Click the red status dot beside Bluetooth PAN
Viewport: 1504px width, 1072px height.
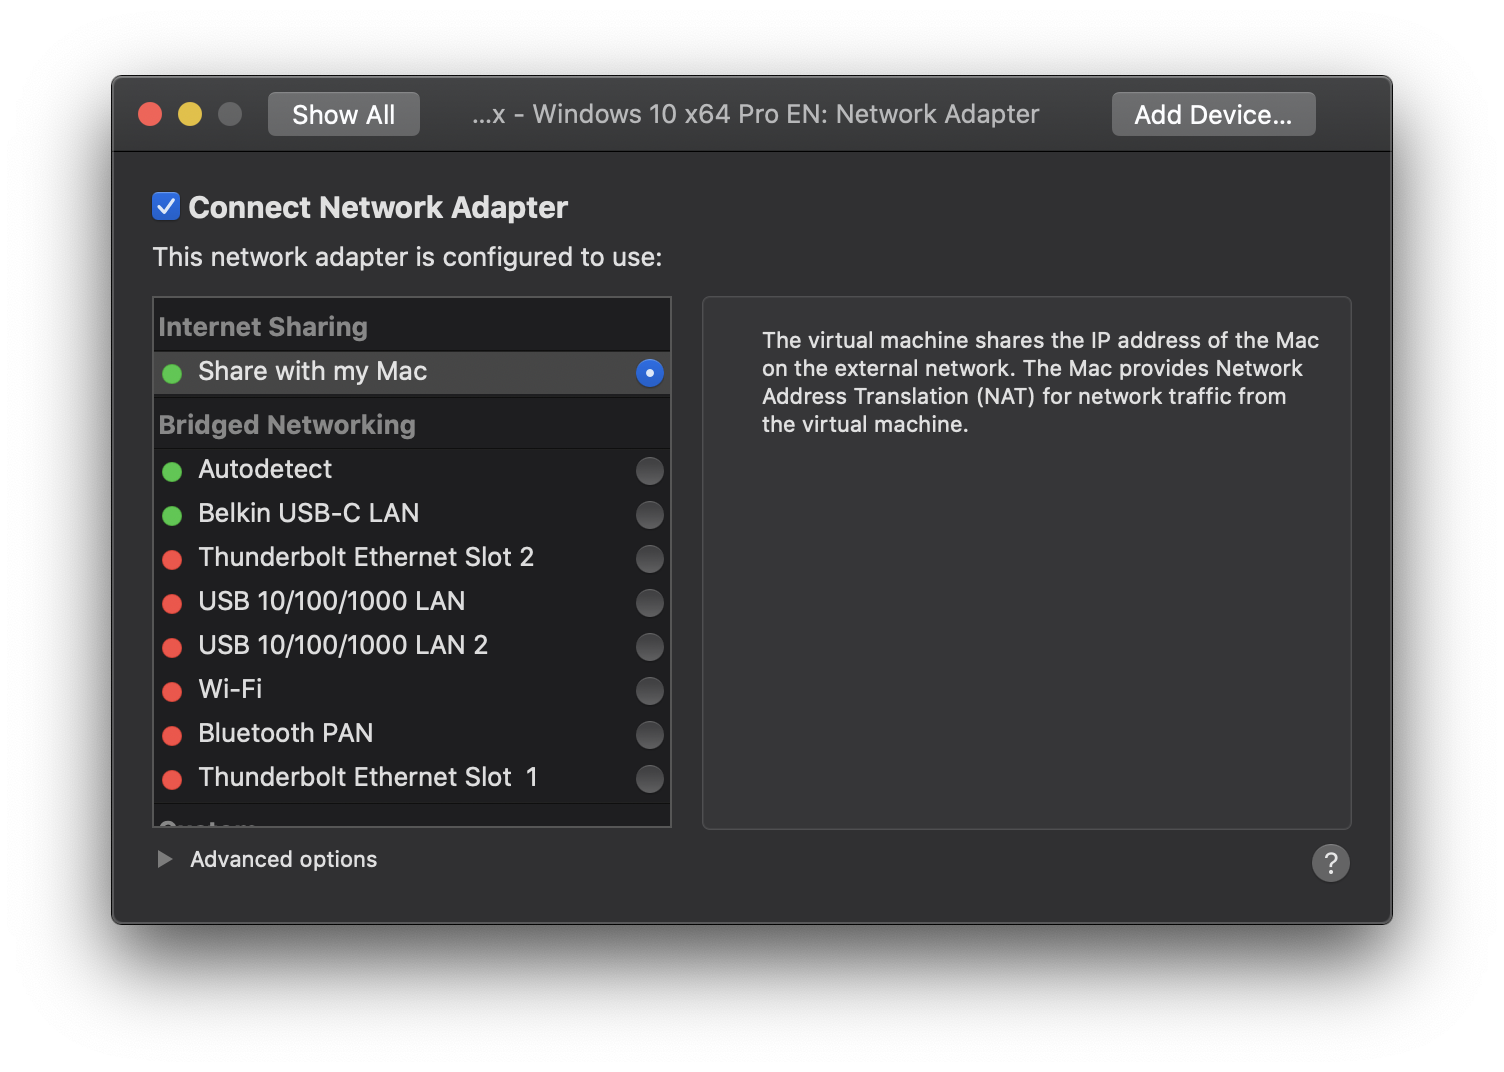(172, 735)
